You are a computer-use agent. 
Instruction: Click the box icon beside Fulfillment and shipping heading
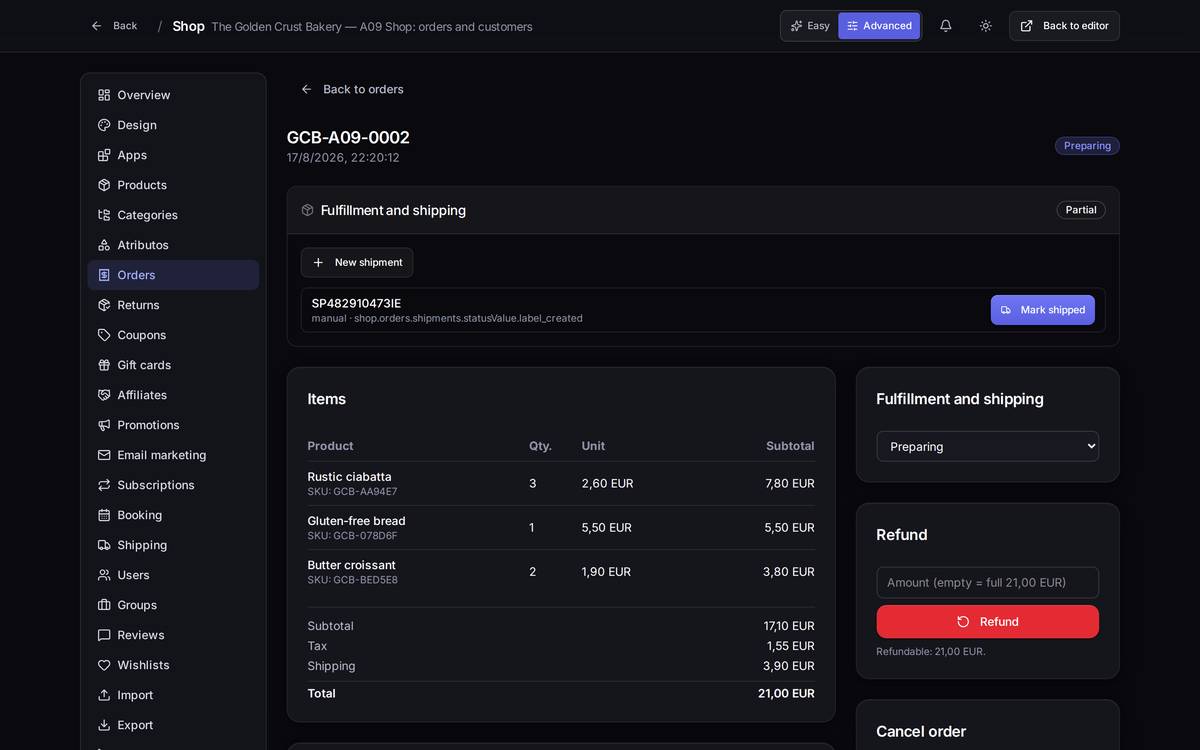coord(307,210)
